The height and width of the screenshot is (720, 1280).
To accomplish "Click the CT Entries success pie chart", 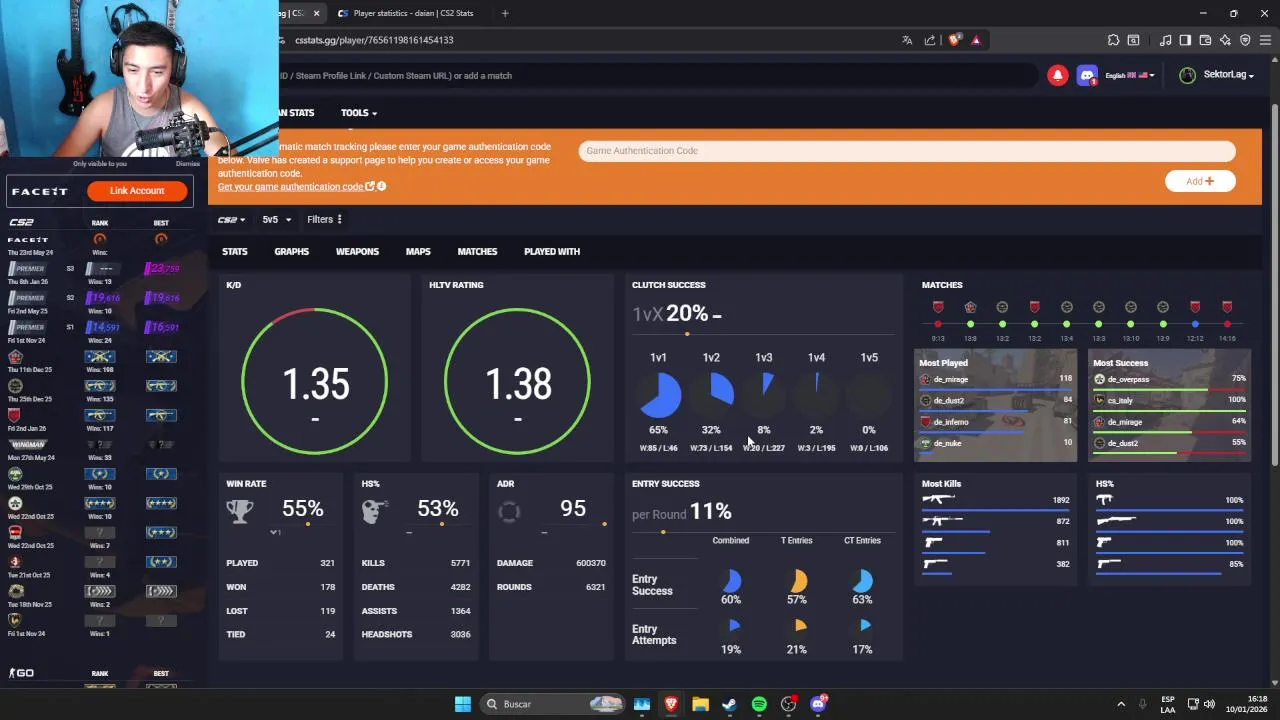I will [864, 581].
